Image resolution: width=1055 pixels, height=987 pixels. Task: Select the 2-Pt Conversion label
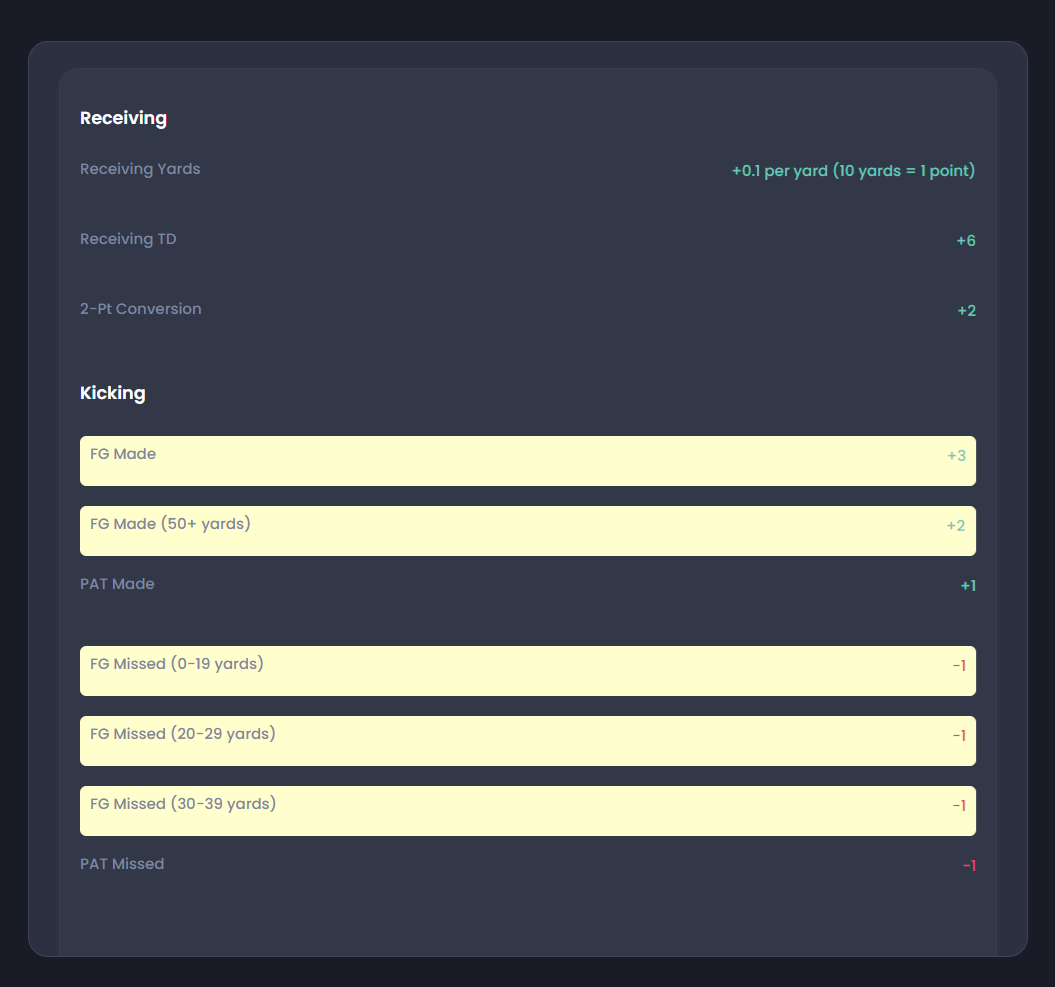click(x=140, y=309)
